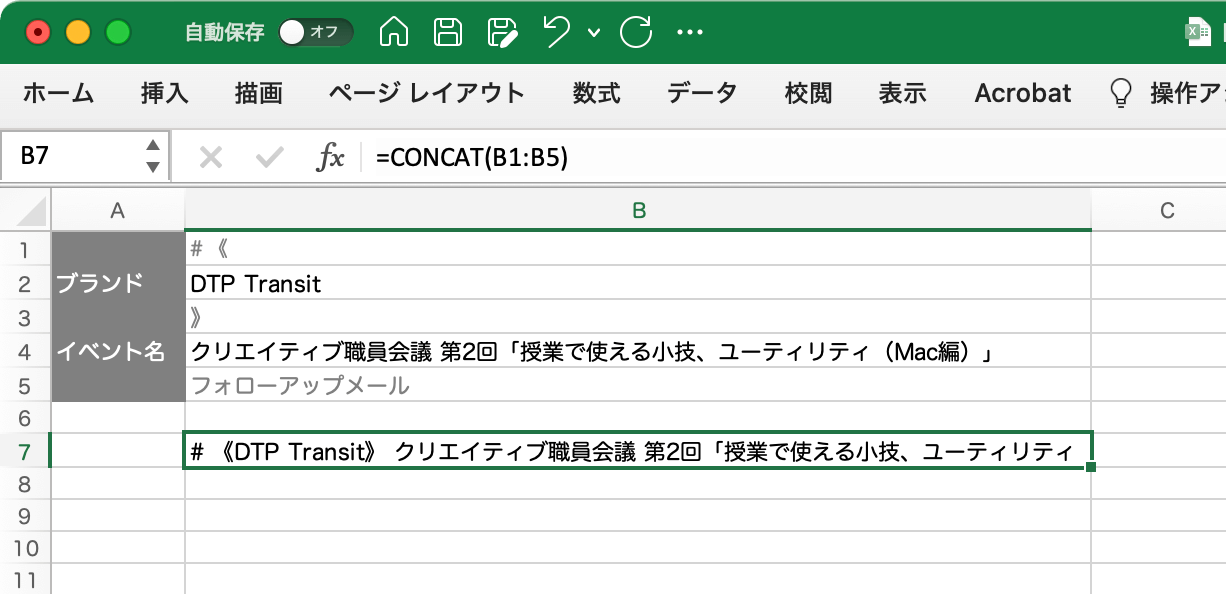Select row 1 header

25,249
